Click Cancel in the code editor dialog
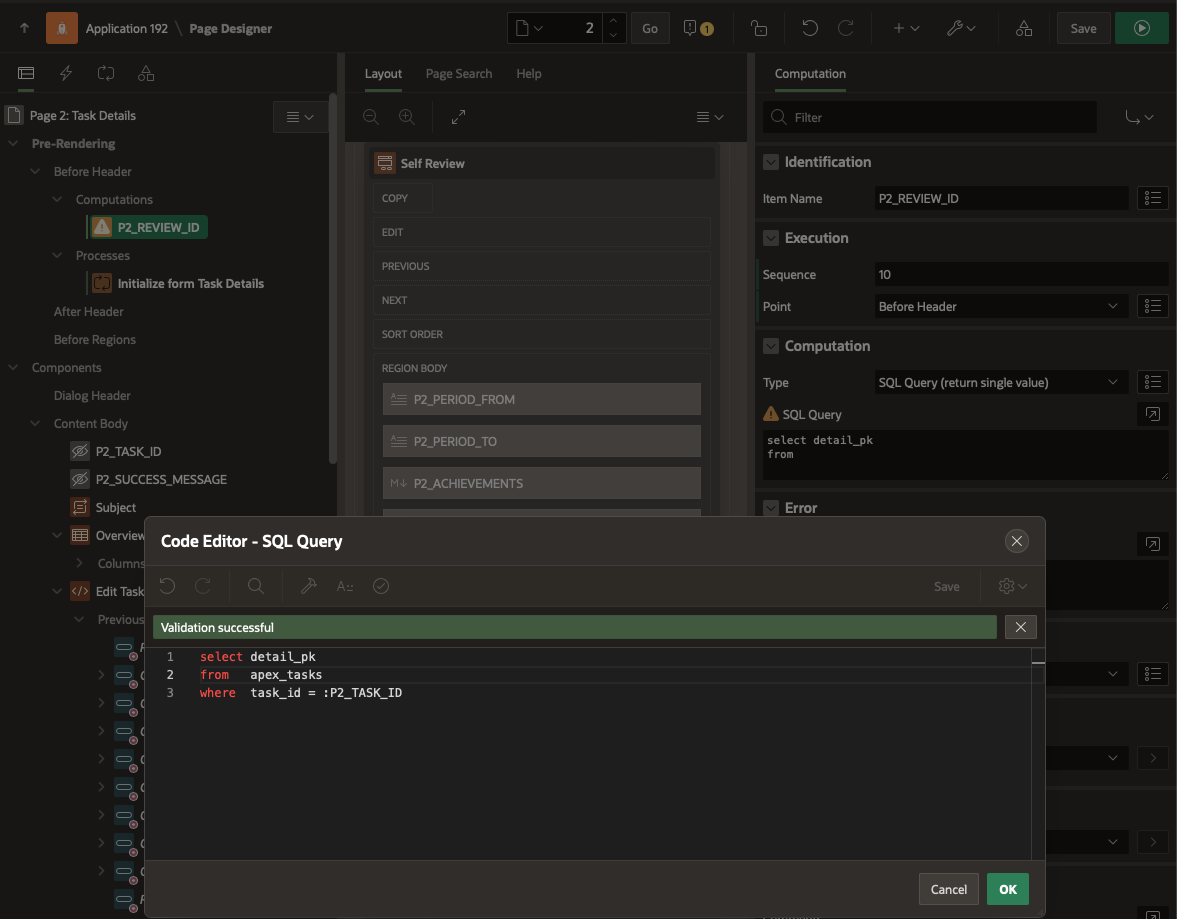Viewport: 1177px width, 919px height. tap(948, 889)
